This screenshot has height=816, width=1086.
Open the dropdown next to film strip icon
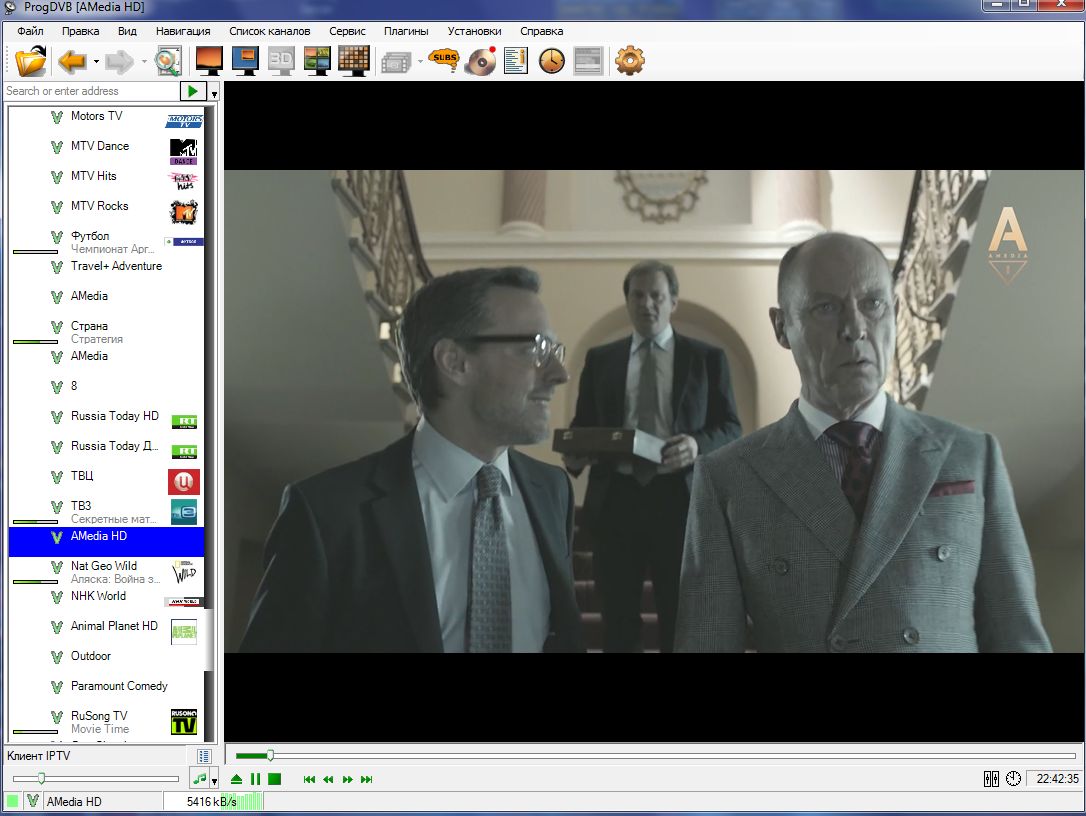[420, 62]
